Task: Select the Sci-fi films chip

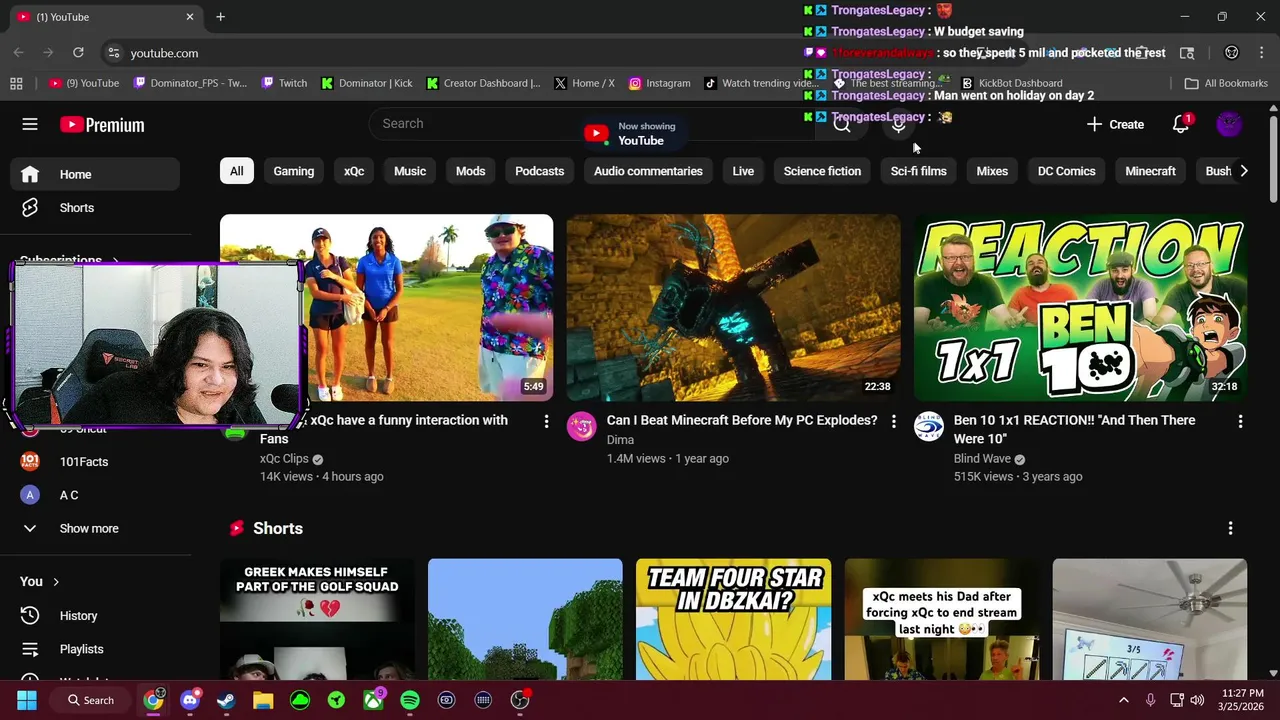Action: pyautogui.click(x=918, y=171)
